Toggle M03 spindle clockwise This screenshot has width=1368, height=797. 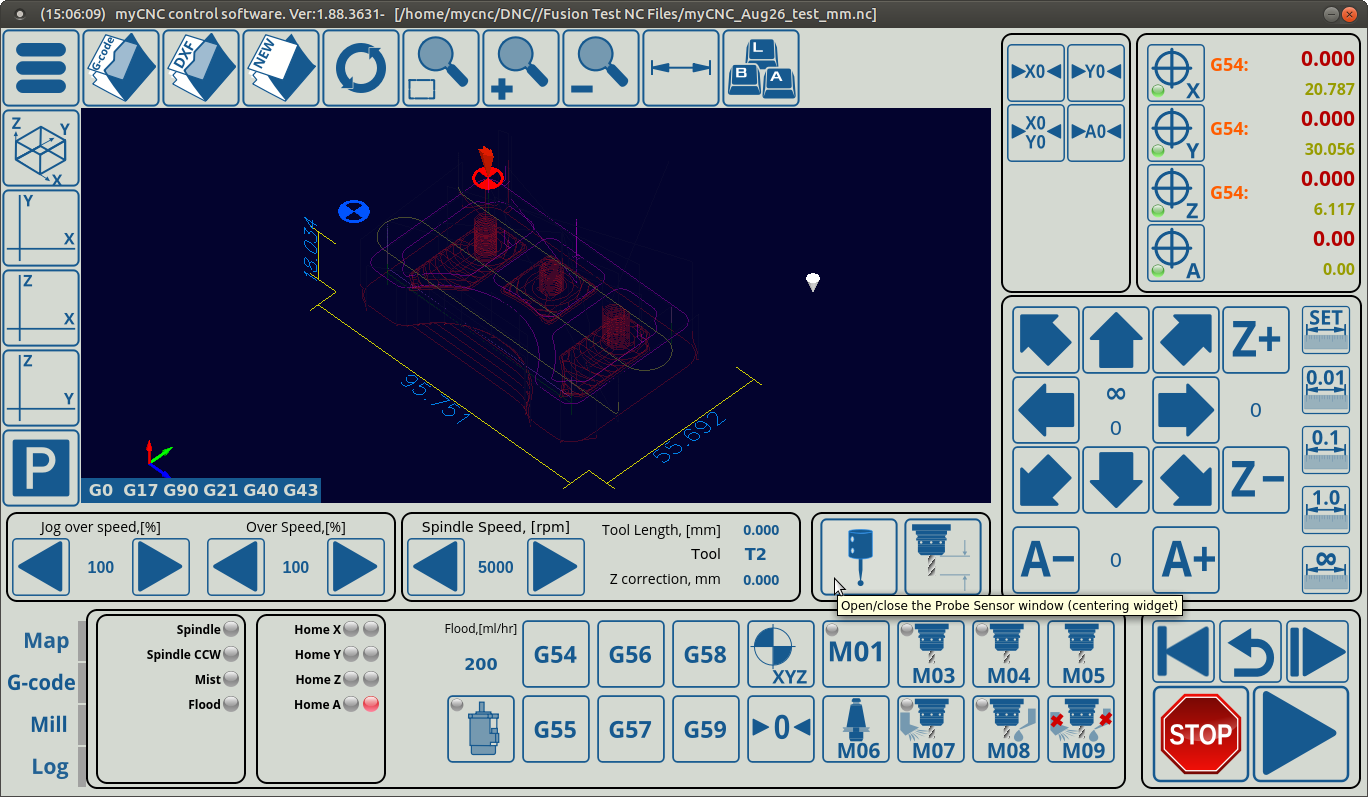932,655
